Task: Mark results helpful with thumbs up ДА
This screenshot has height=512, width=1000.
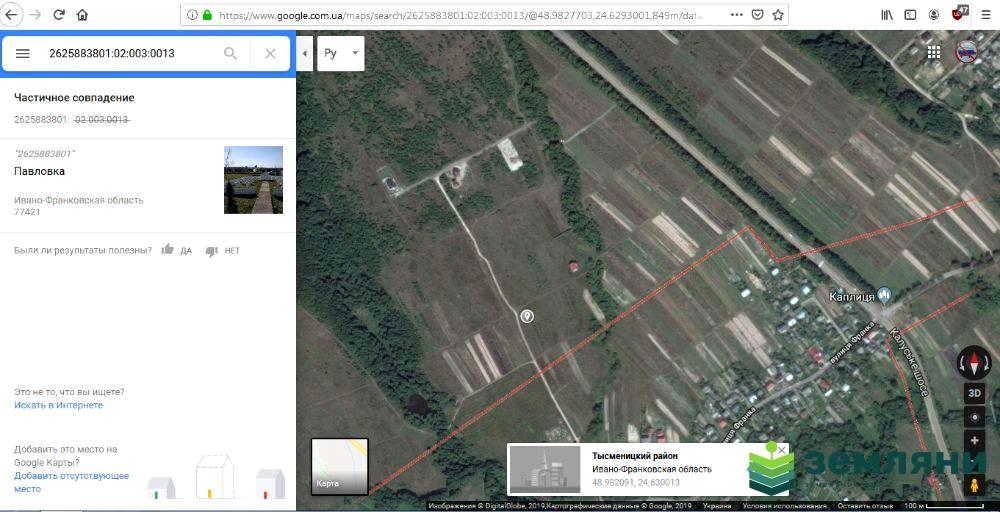Action: point(175,250)
